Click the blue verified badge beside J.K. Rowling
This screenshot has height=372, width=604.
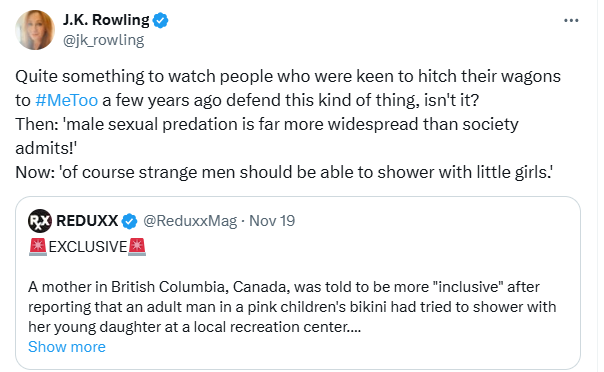(x=161, y=20)
